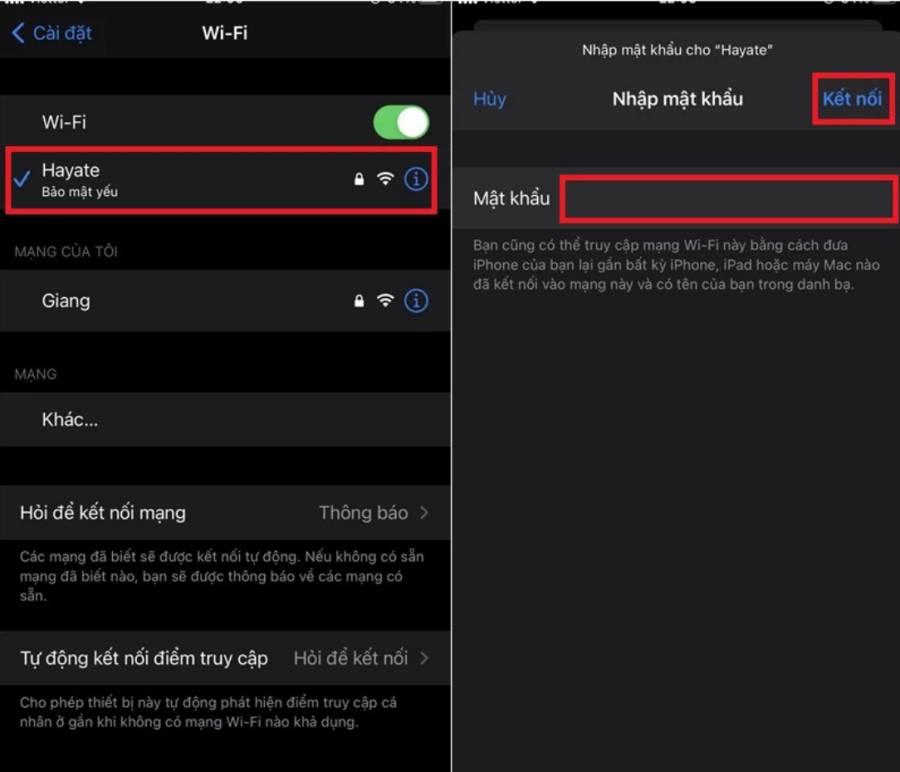
Task: Go back to Cài đặt
Action: pyautogui.click(x=62, y=33)
